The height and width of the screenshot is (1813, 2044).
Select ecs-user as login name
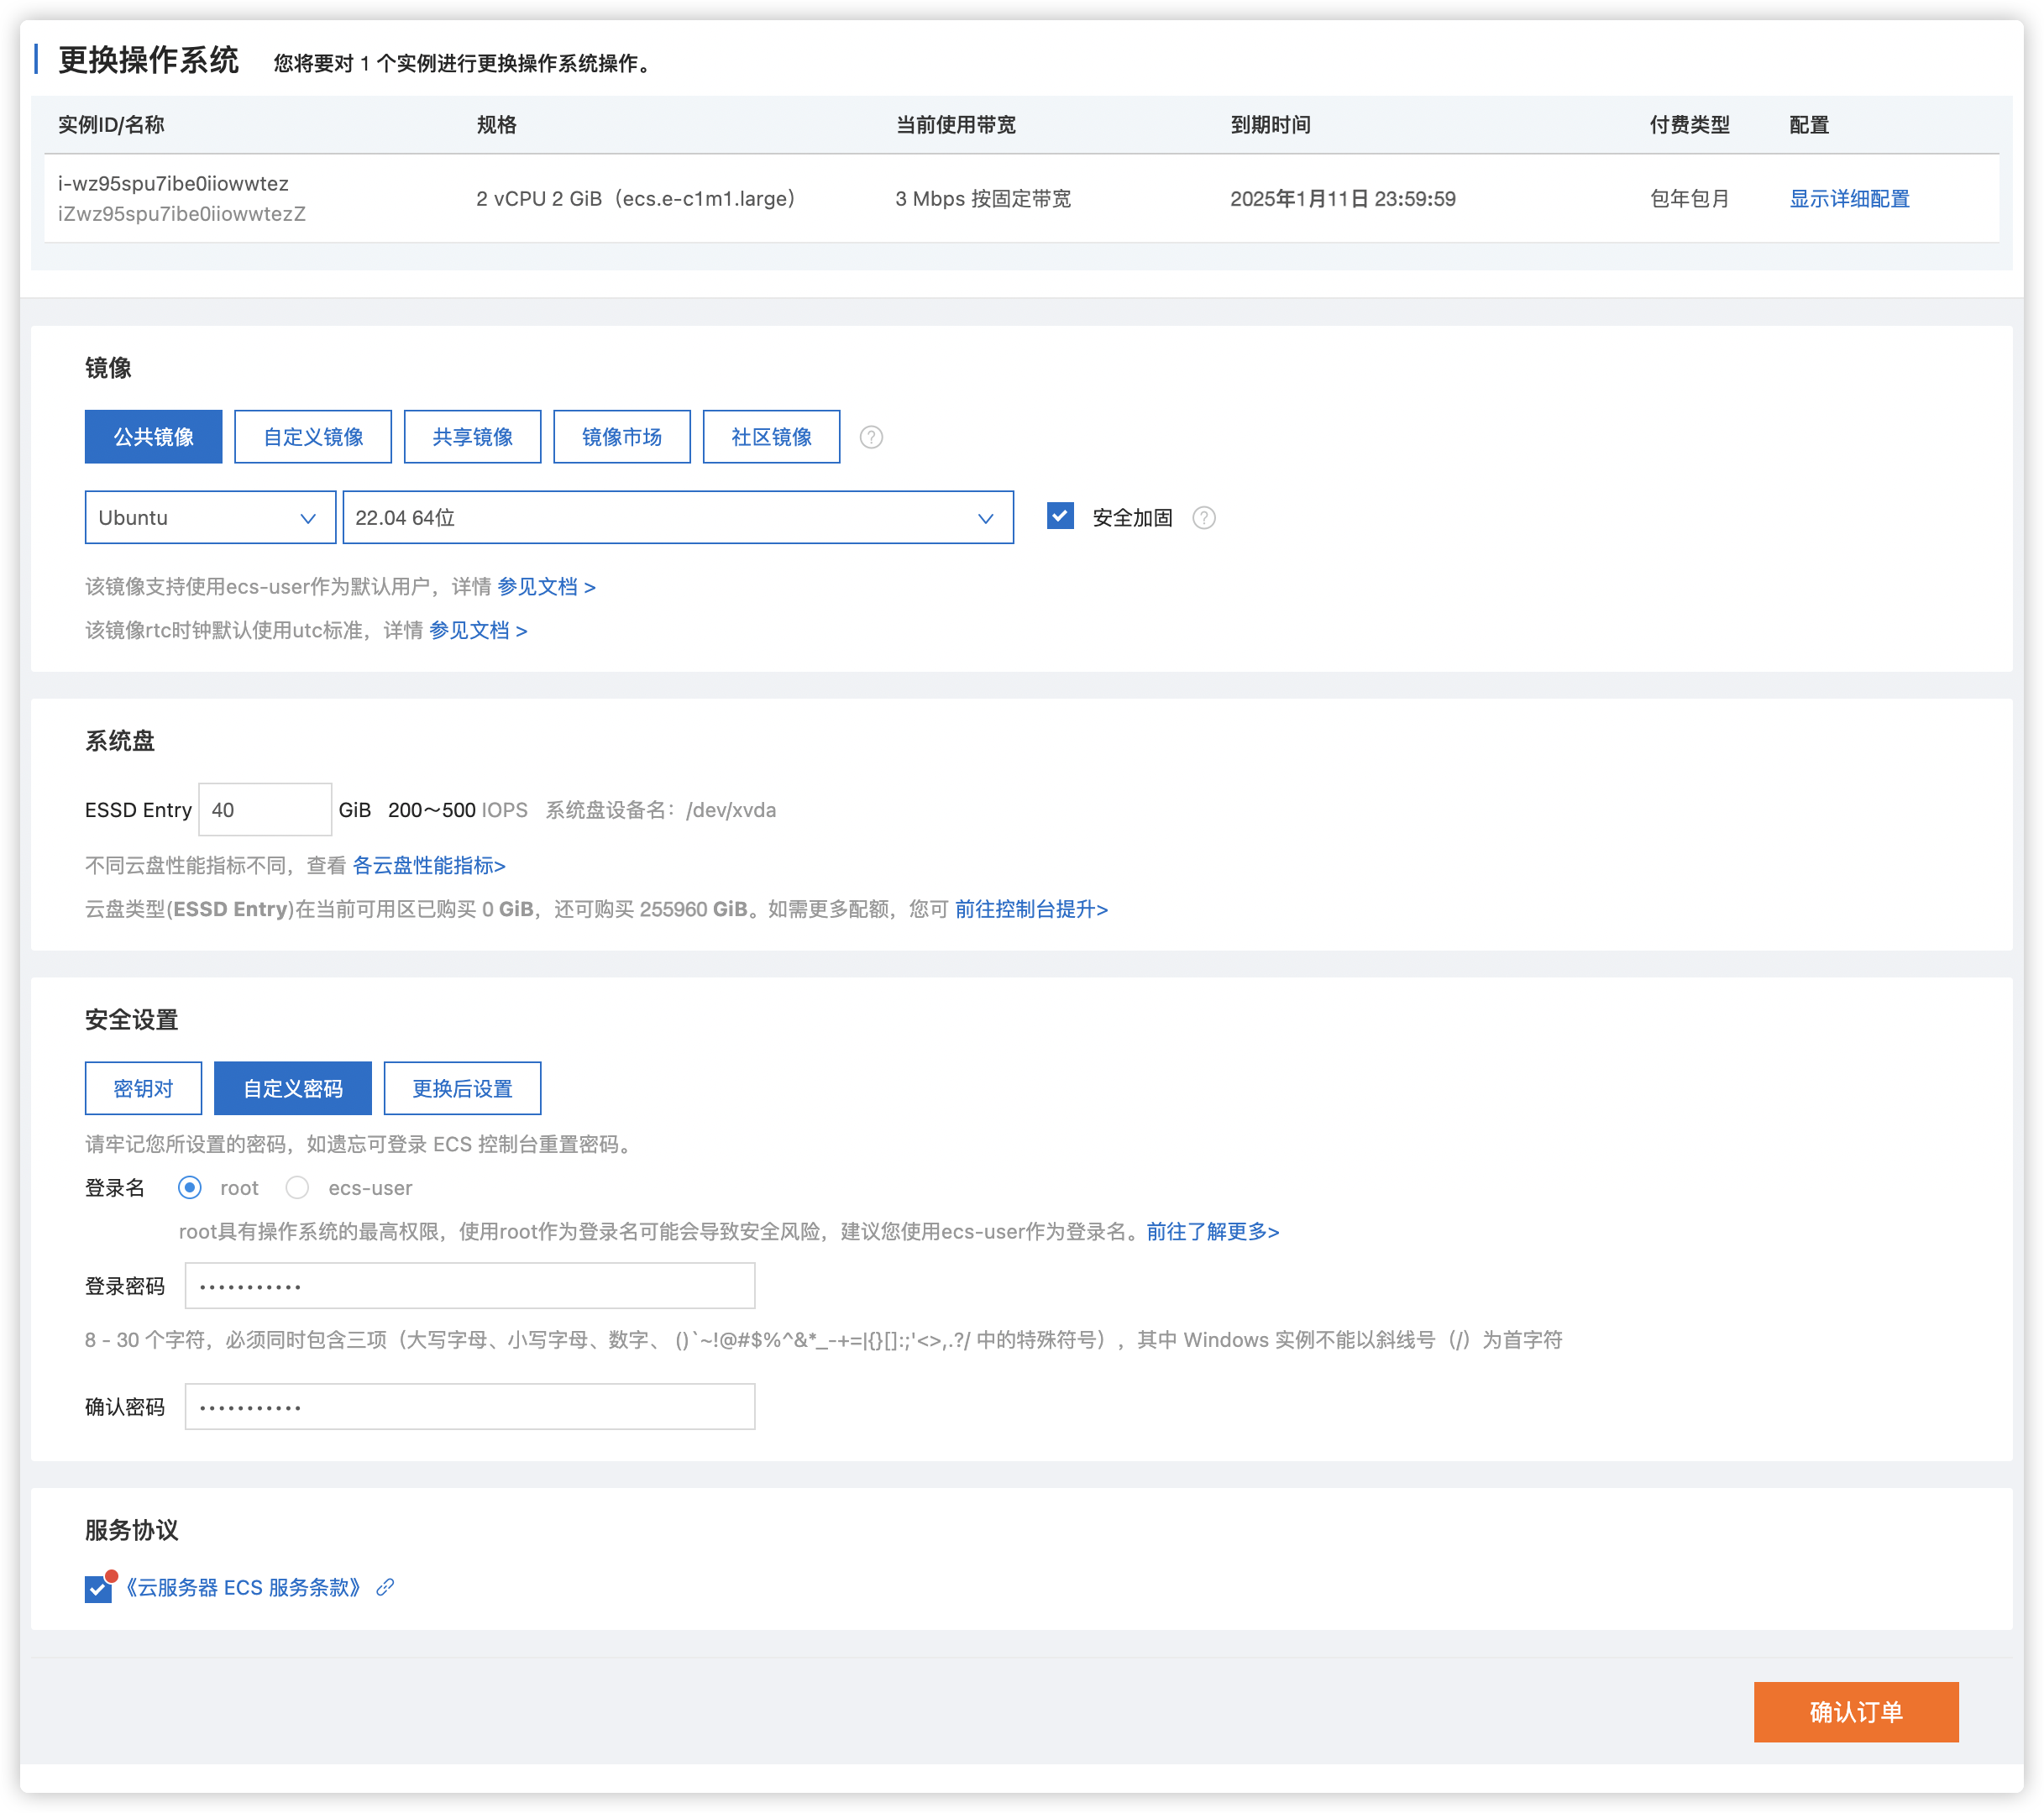(297, 1188)
